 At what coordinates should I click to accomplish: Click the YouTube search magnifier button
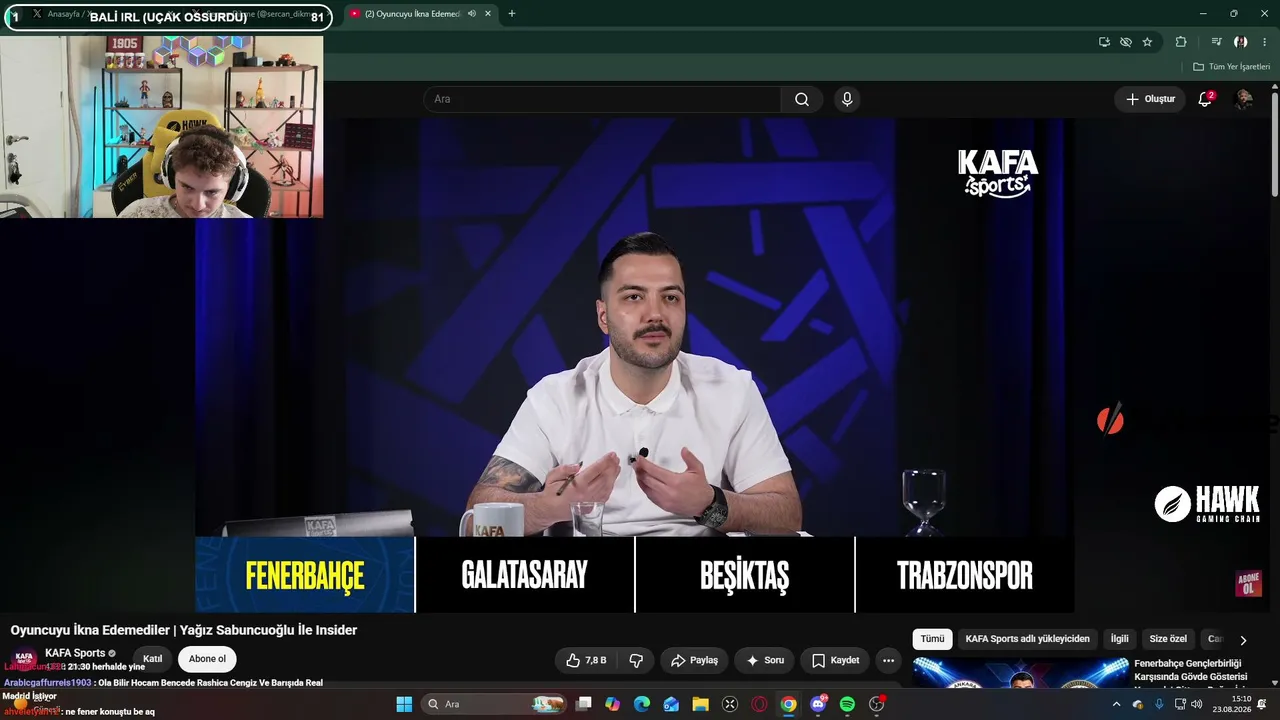coord(802,99)
